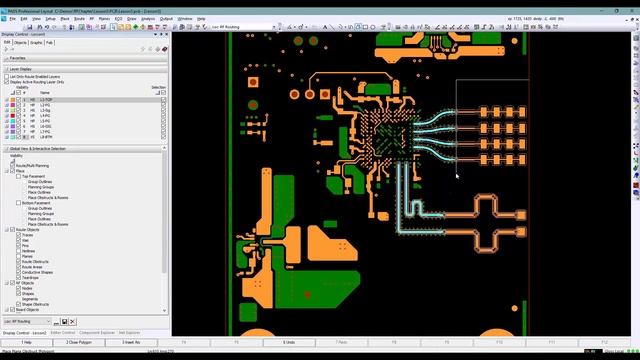Select the circle drawing tool

pyautogui.click(x=373, y=27)
